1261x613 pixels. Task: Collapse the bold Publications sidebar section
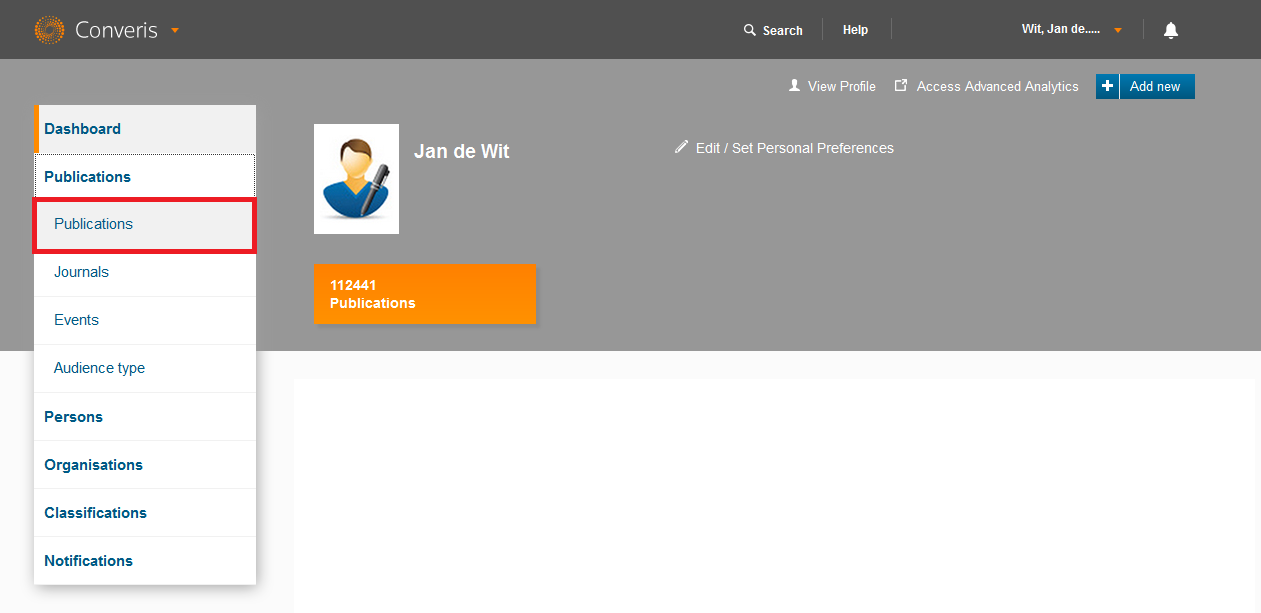pyautogui.click(x=145, y=177)
